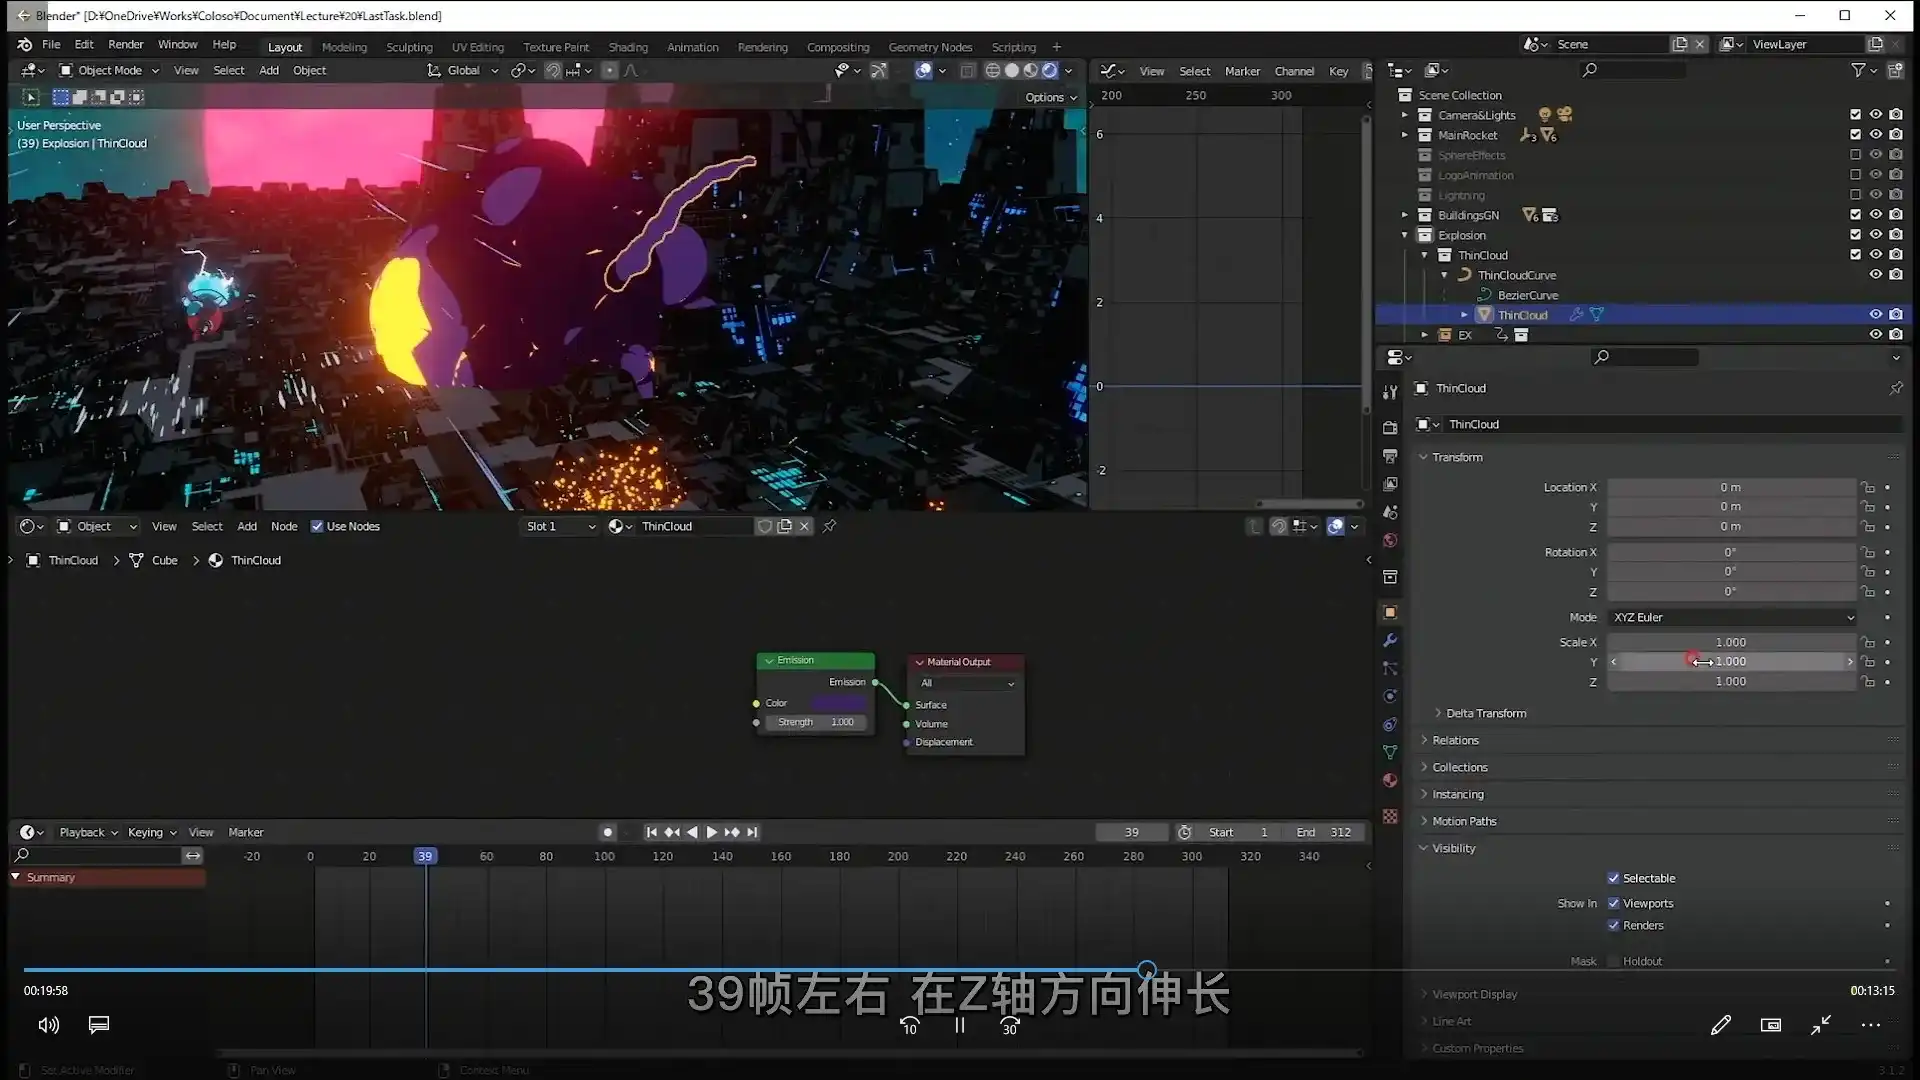This screenshot has width=1920, height=1080.
Task: Open the Rendering menu in the top bar
Action: click(x=762, y=47)
